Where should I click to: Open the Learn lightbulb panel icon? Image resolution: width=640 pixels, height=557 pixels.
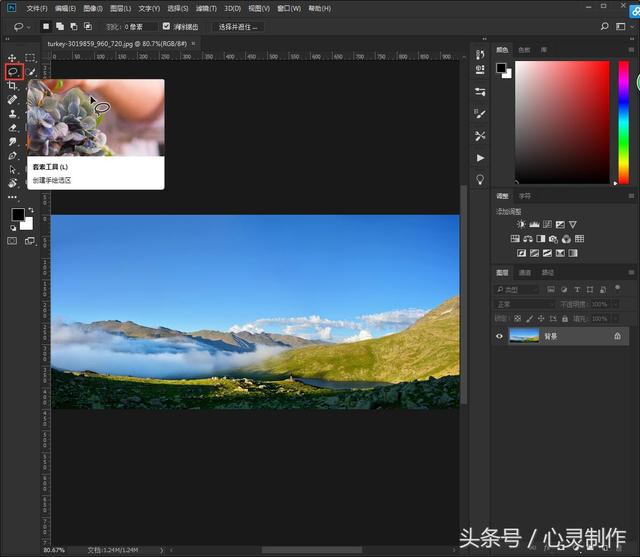coord(480,180)
